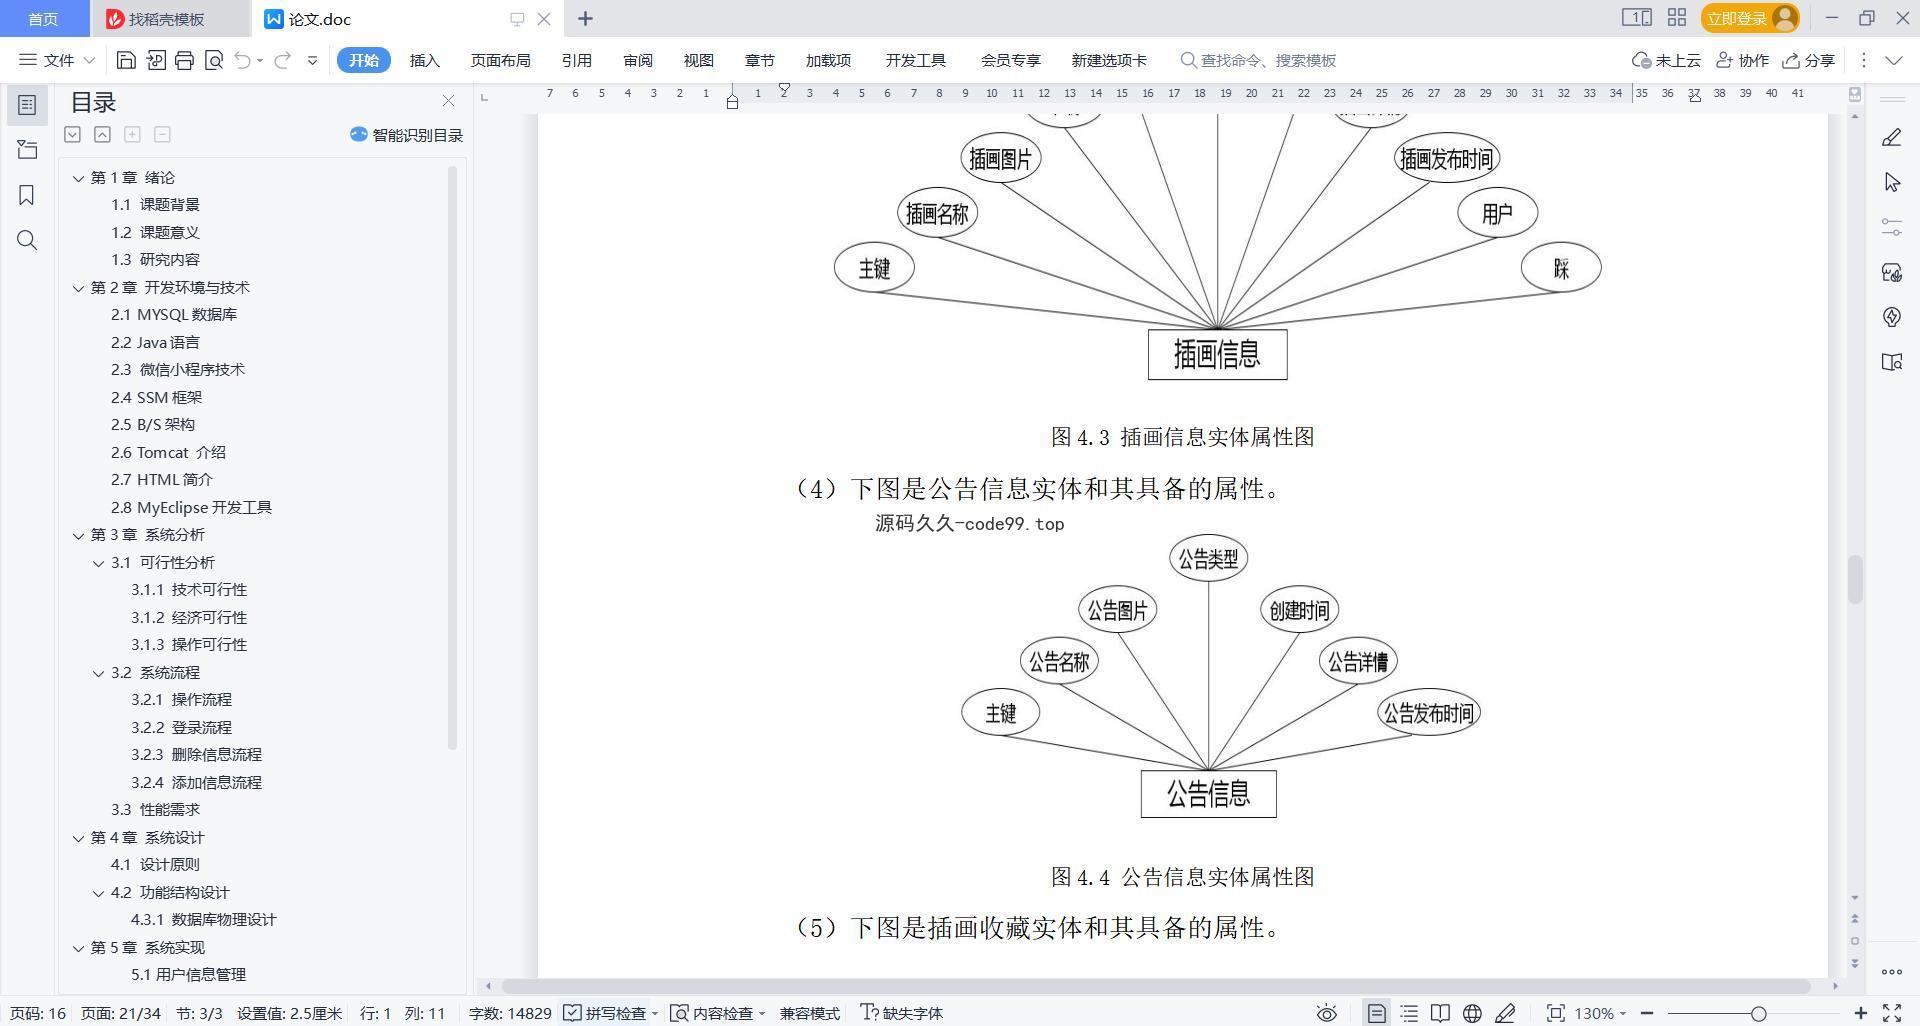1920x1026 pixels.
Task: Collapse the 4.2 功能结构设计 node
Action: point(98,892)
